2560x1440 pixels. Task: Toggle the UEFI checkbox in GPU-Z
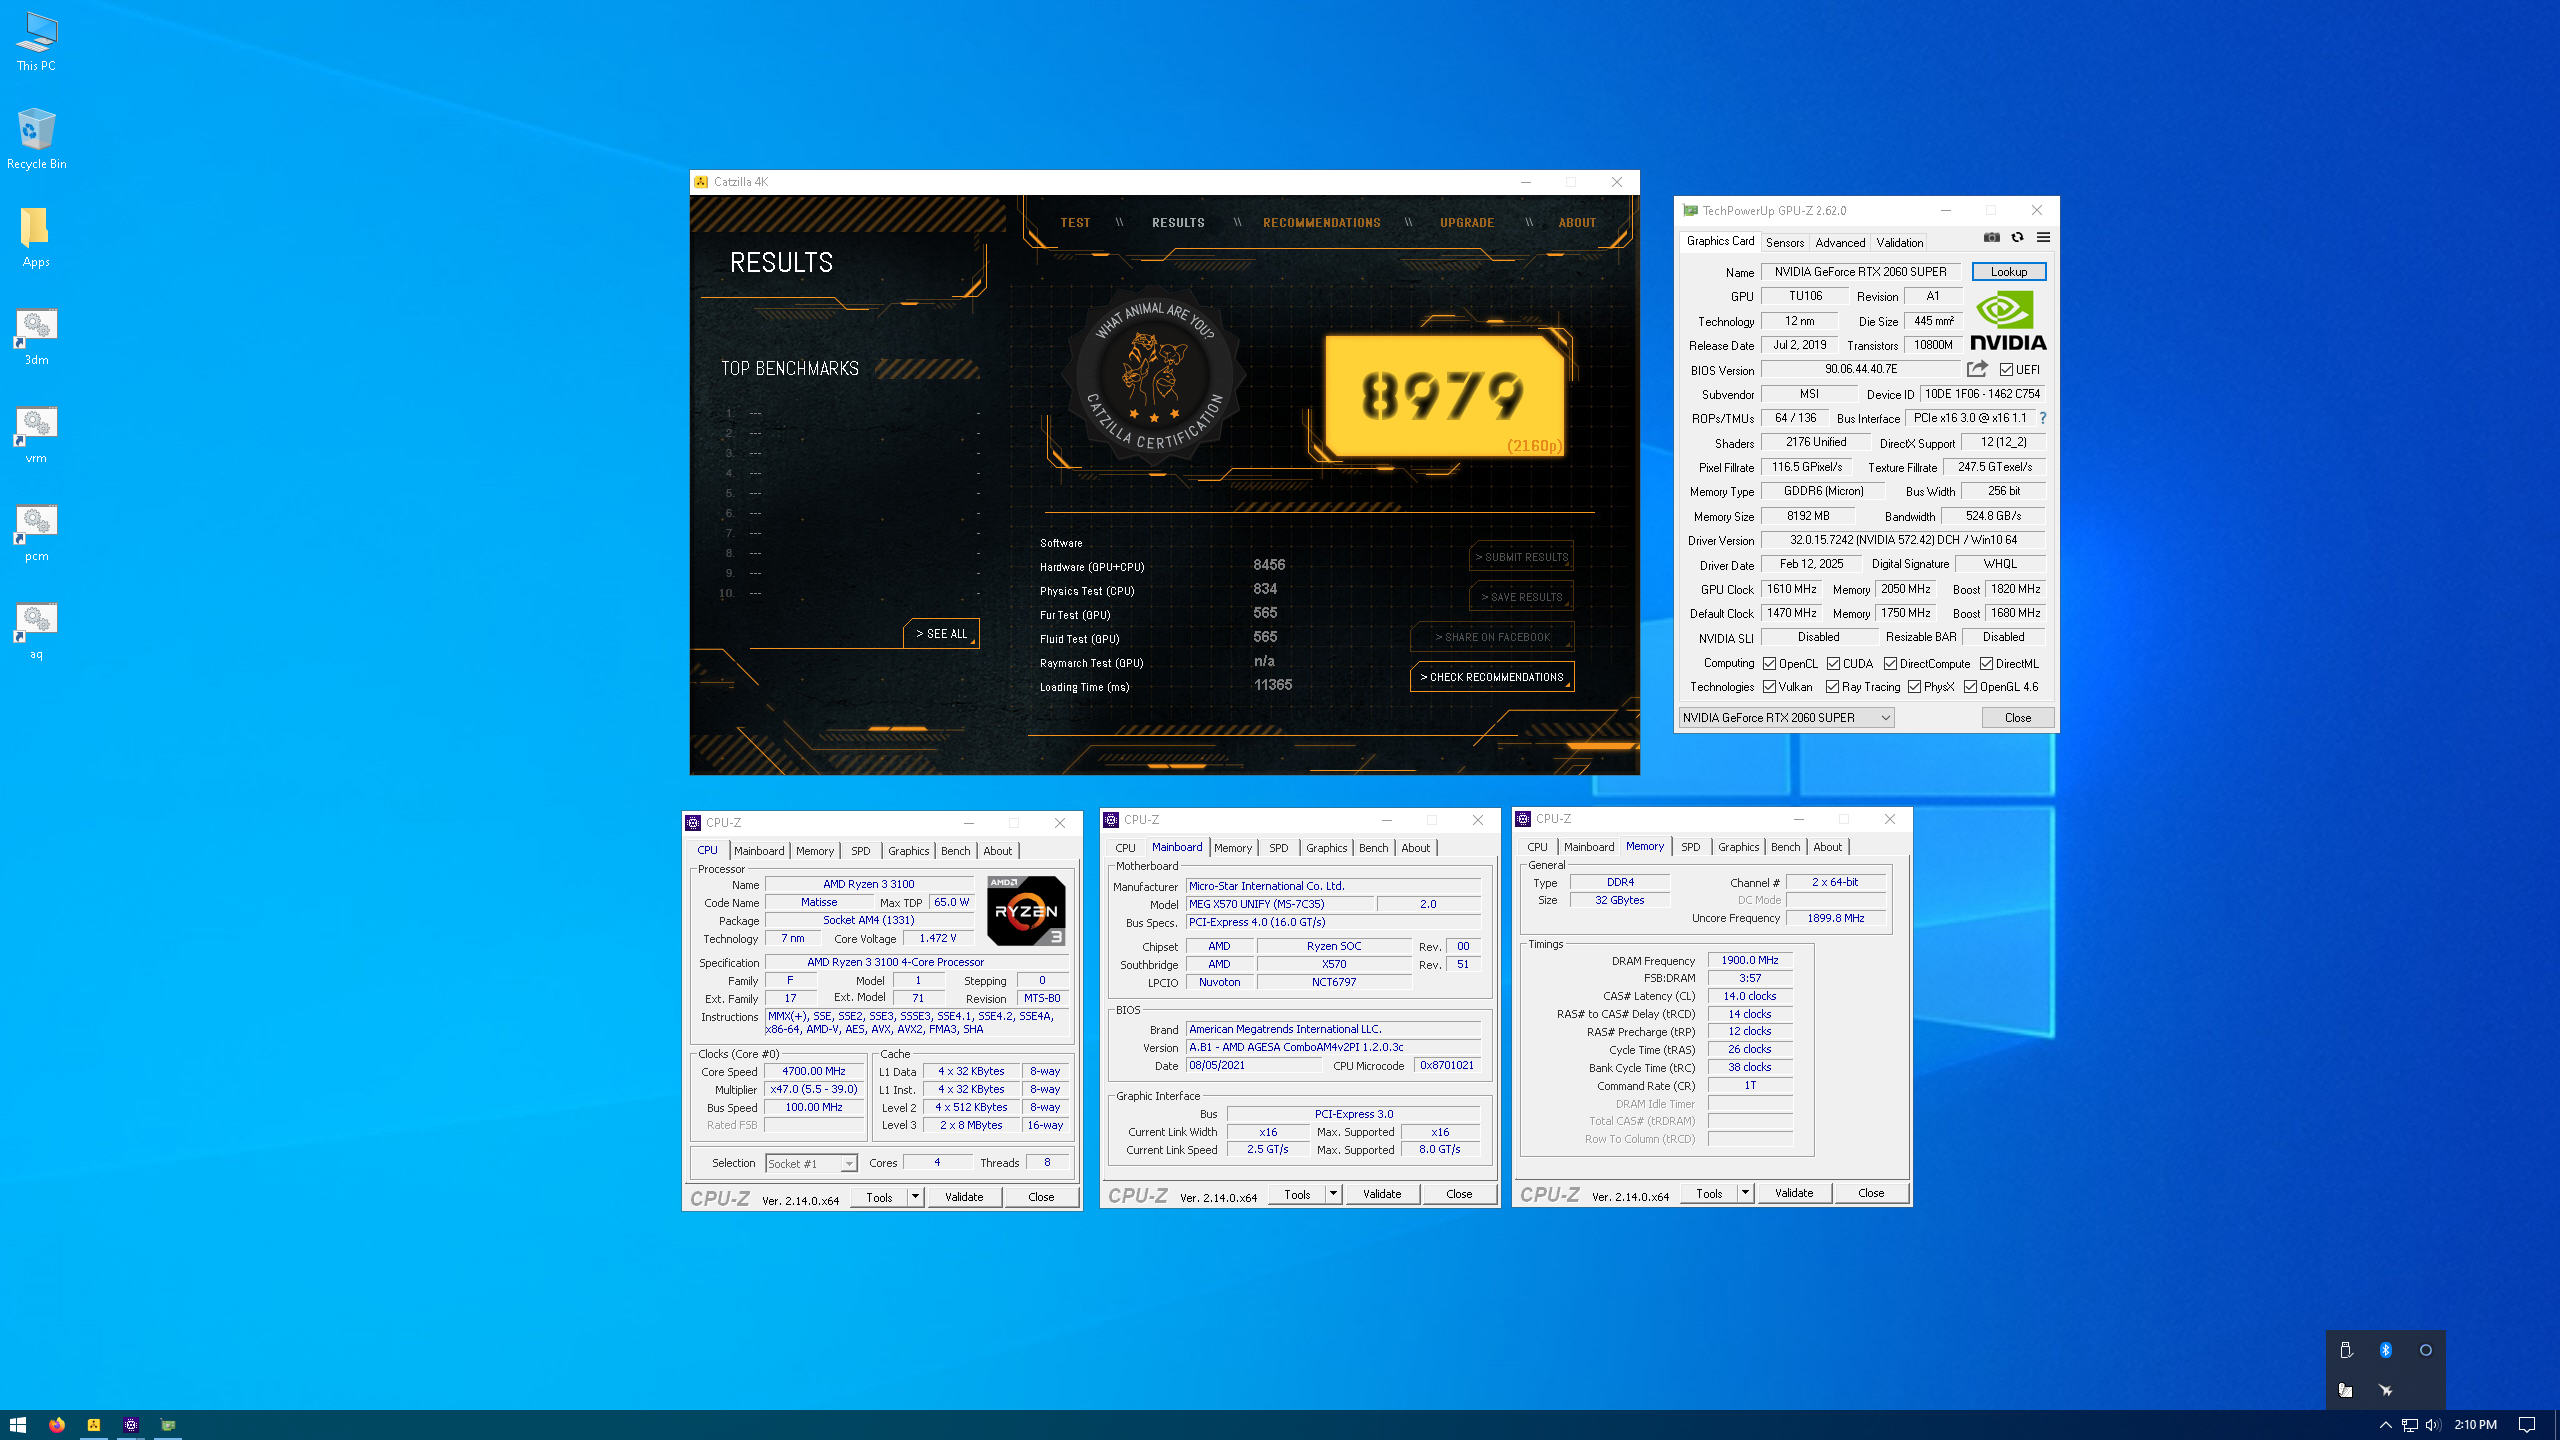[2005, 370]
